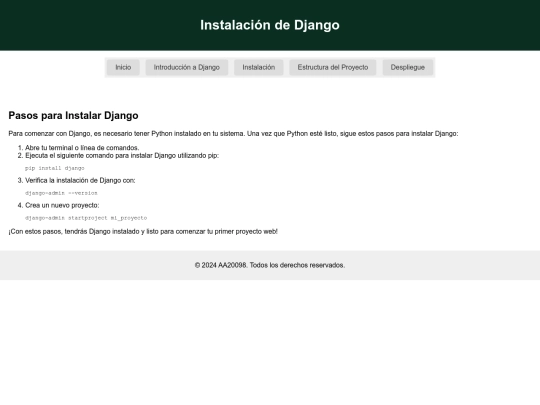Image resolution: width=540 pixels, height=405 pixels.
Task: Open Estructura del Proyecto section
Action: click(333, 67)
